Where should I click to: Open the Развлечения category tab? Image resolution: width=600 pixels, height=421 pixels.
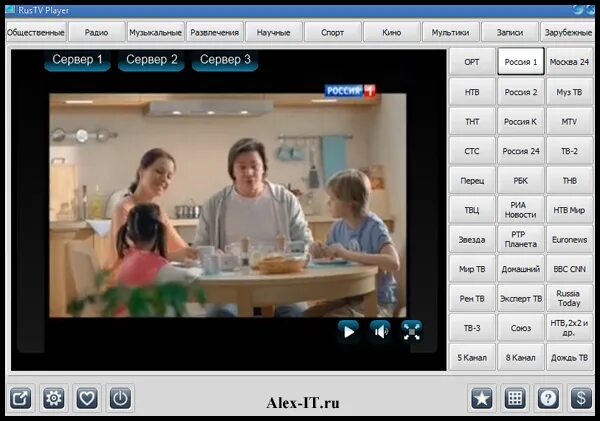click(214, 33)
